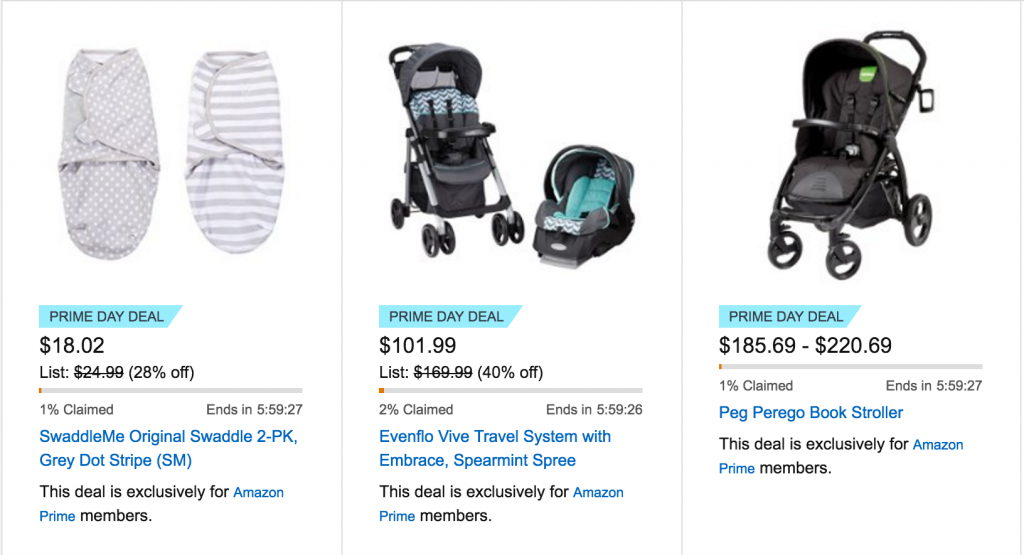Open the Peg Perego Book Stroller link
Viewport: 1024px width, 555px height.
pos(810,413)
